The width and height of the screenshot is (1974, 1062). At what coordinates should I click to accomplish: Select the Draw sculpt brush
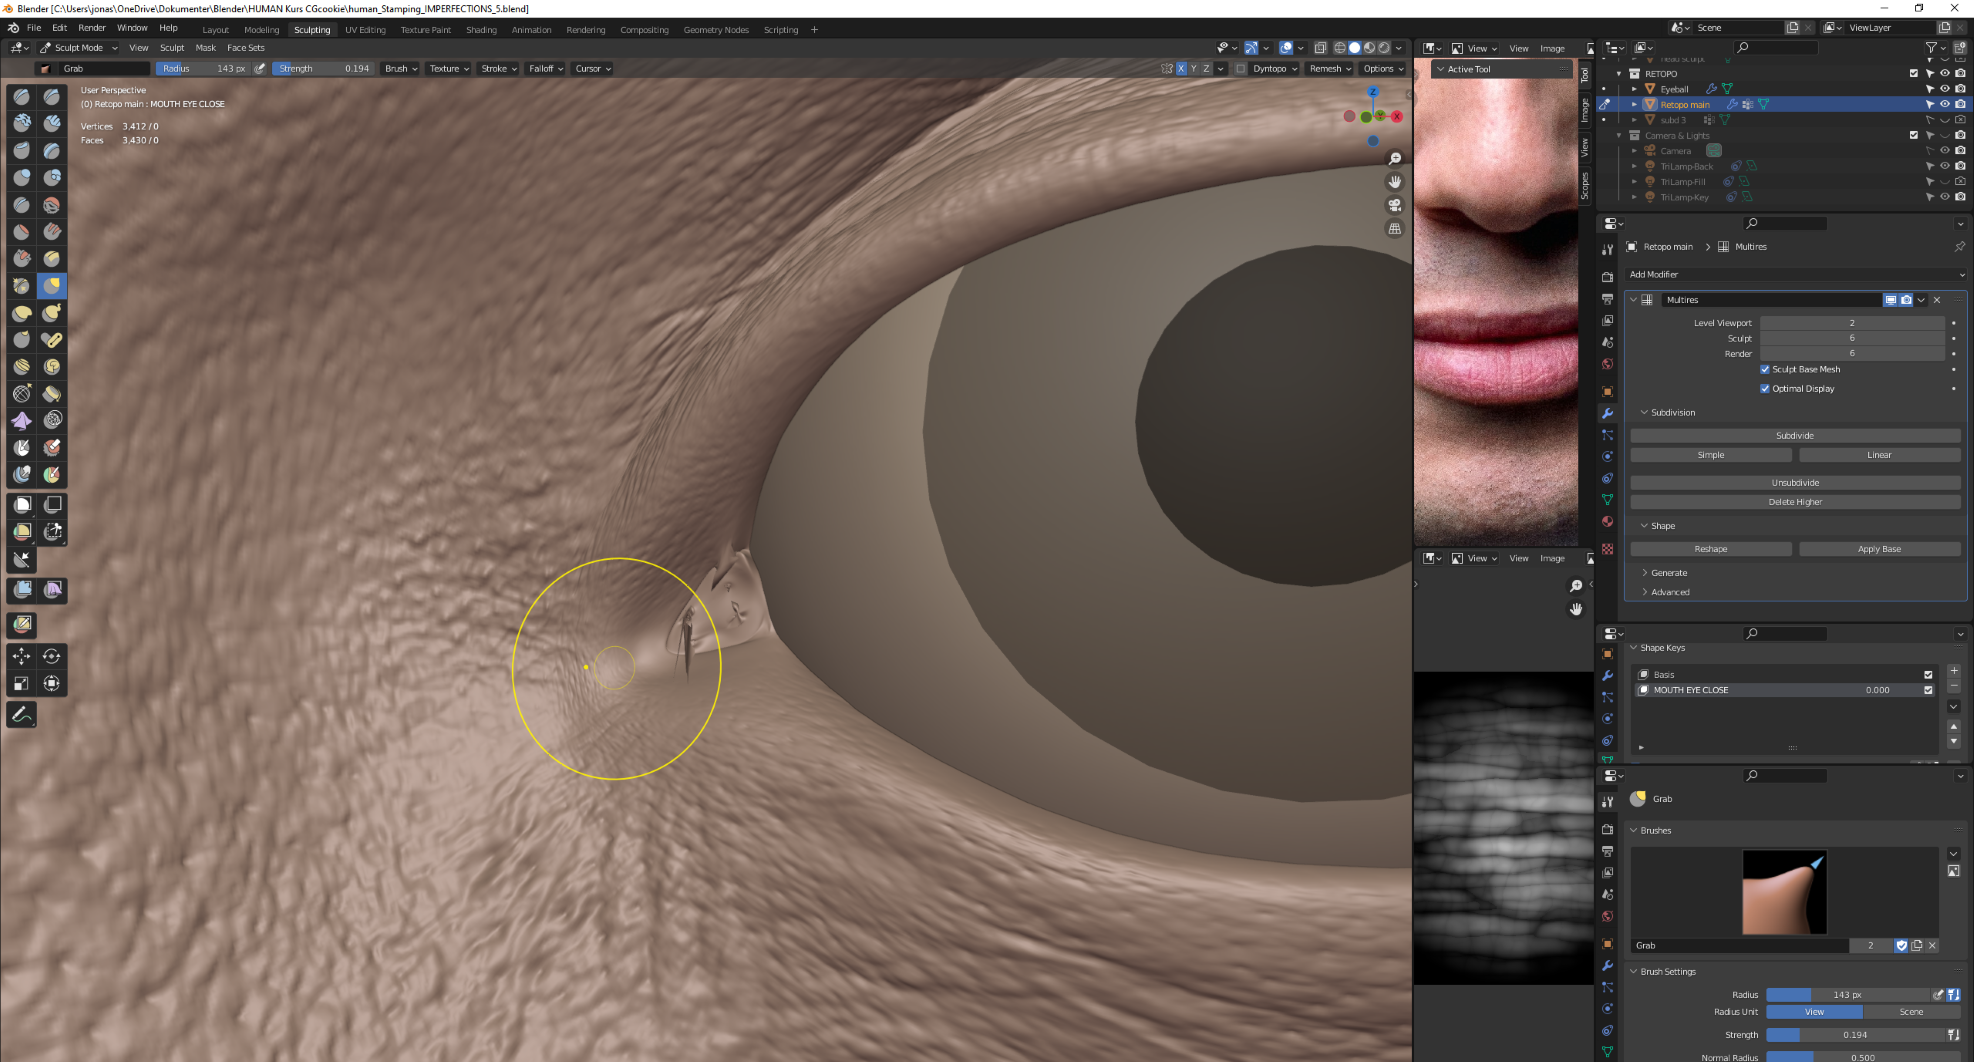point(21,97)
